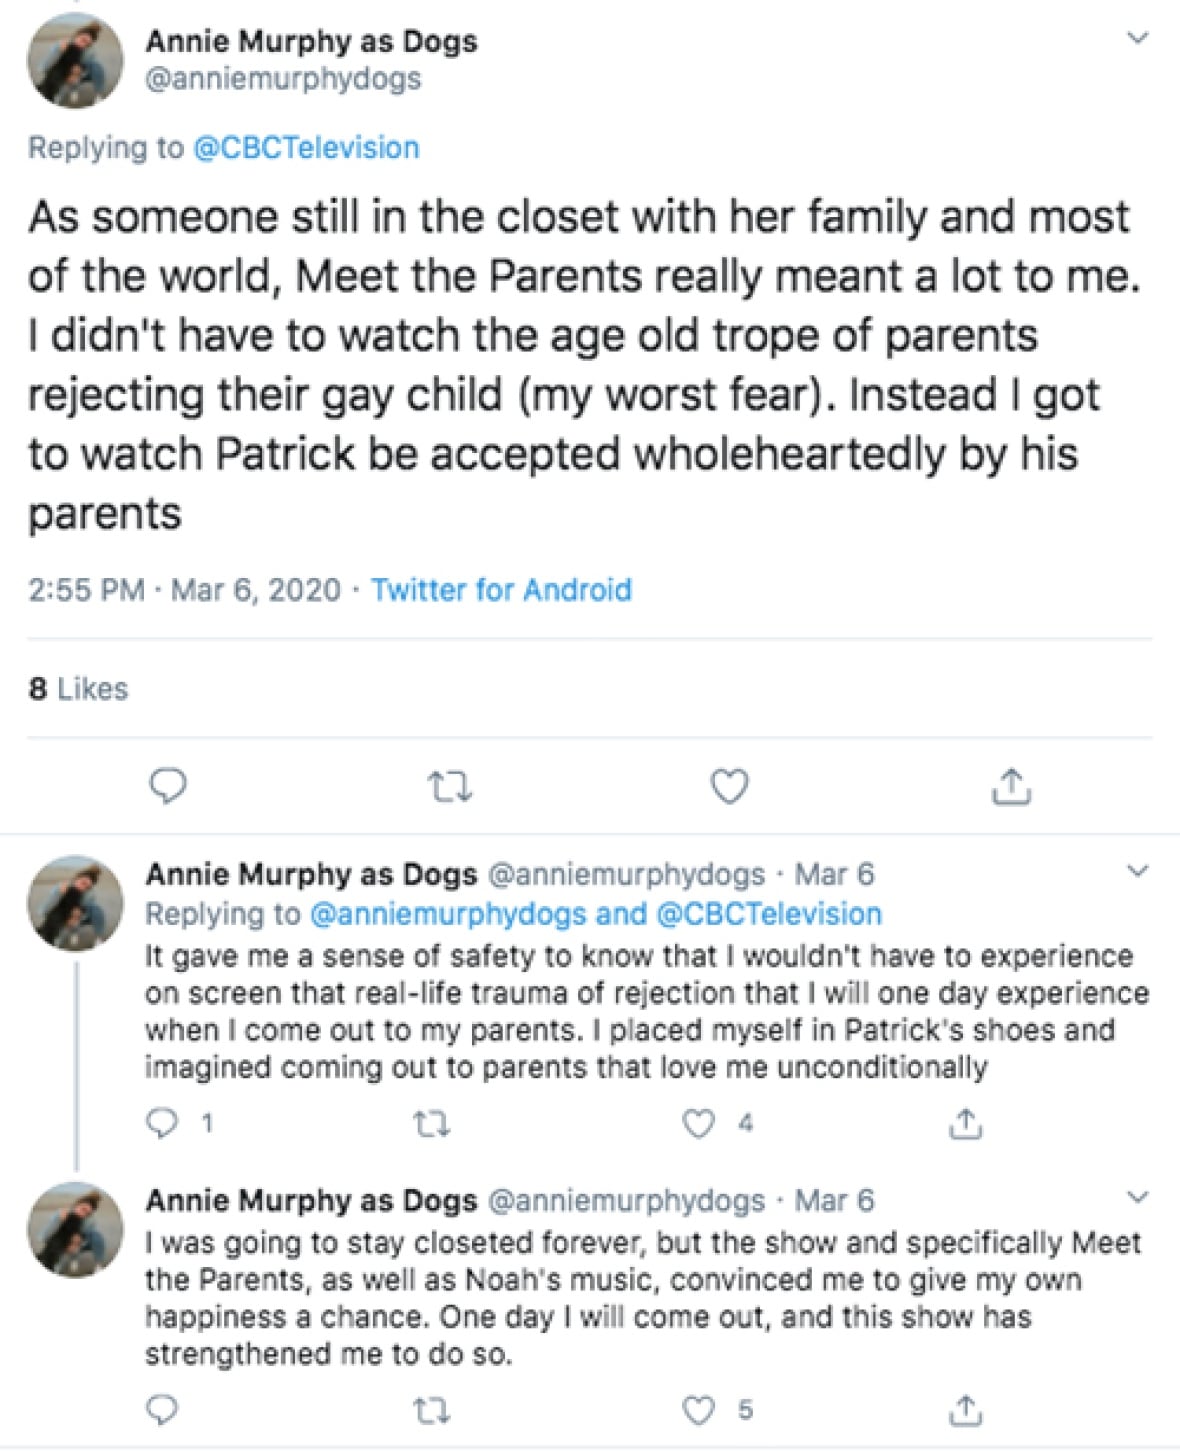
Task: Open the @CBCTelevision link in main tweet
Action: 305,148
